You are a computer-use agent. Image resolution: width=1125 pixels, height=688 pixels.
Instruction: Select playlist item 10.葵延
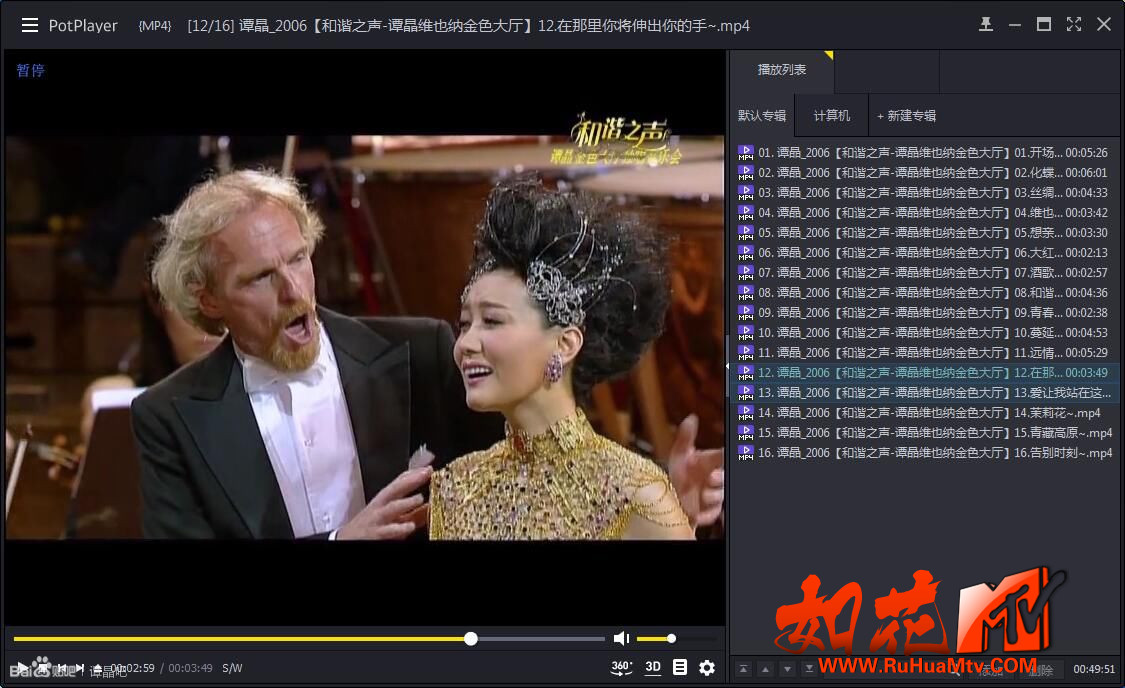[x=925, y=333]
